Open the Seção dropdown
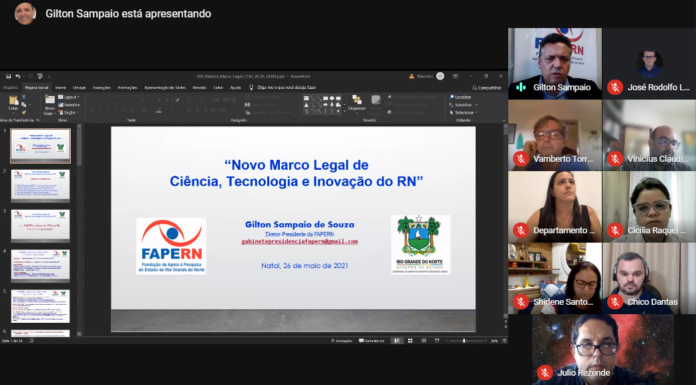Image resolution: width=696 pixels, height=385 pixels. (x=69, y=113)
